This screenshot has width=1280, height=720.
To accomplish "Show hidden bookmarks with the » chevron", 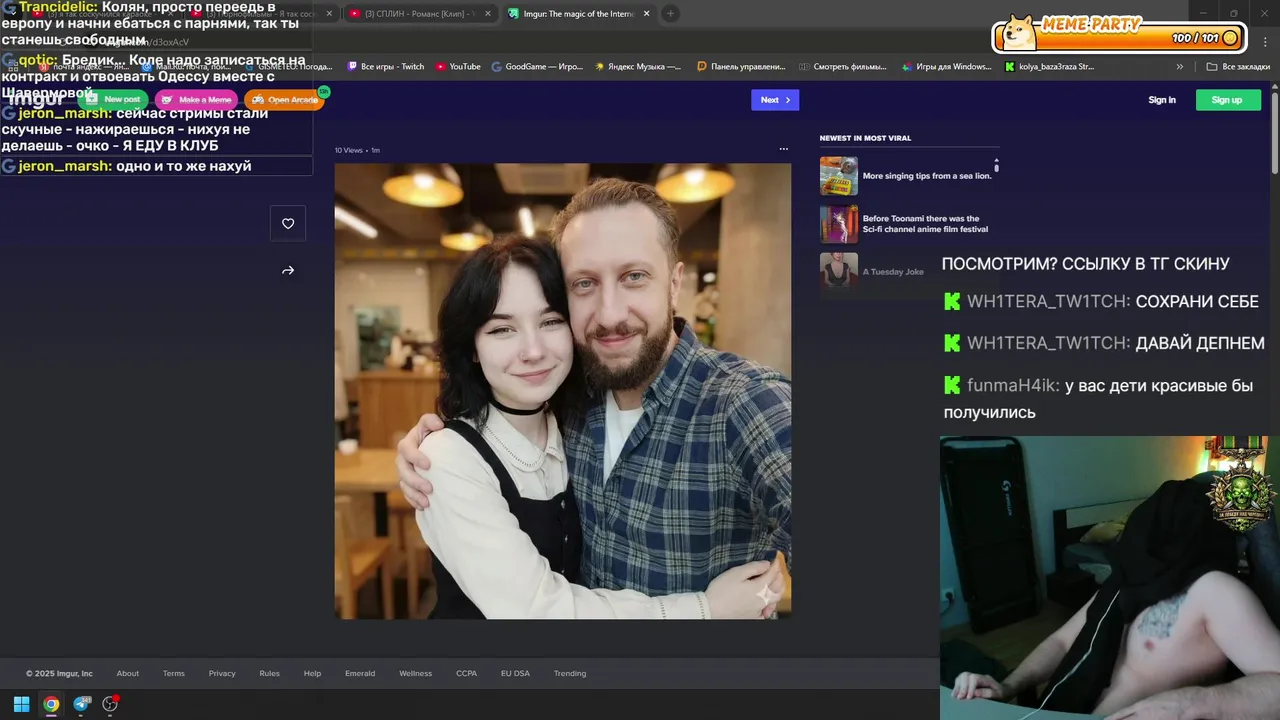I will pyautogui.click(x=1180, y=67).
